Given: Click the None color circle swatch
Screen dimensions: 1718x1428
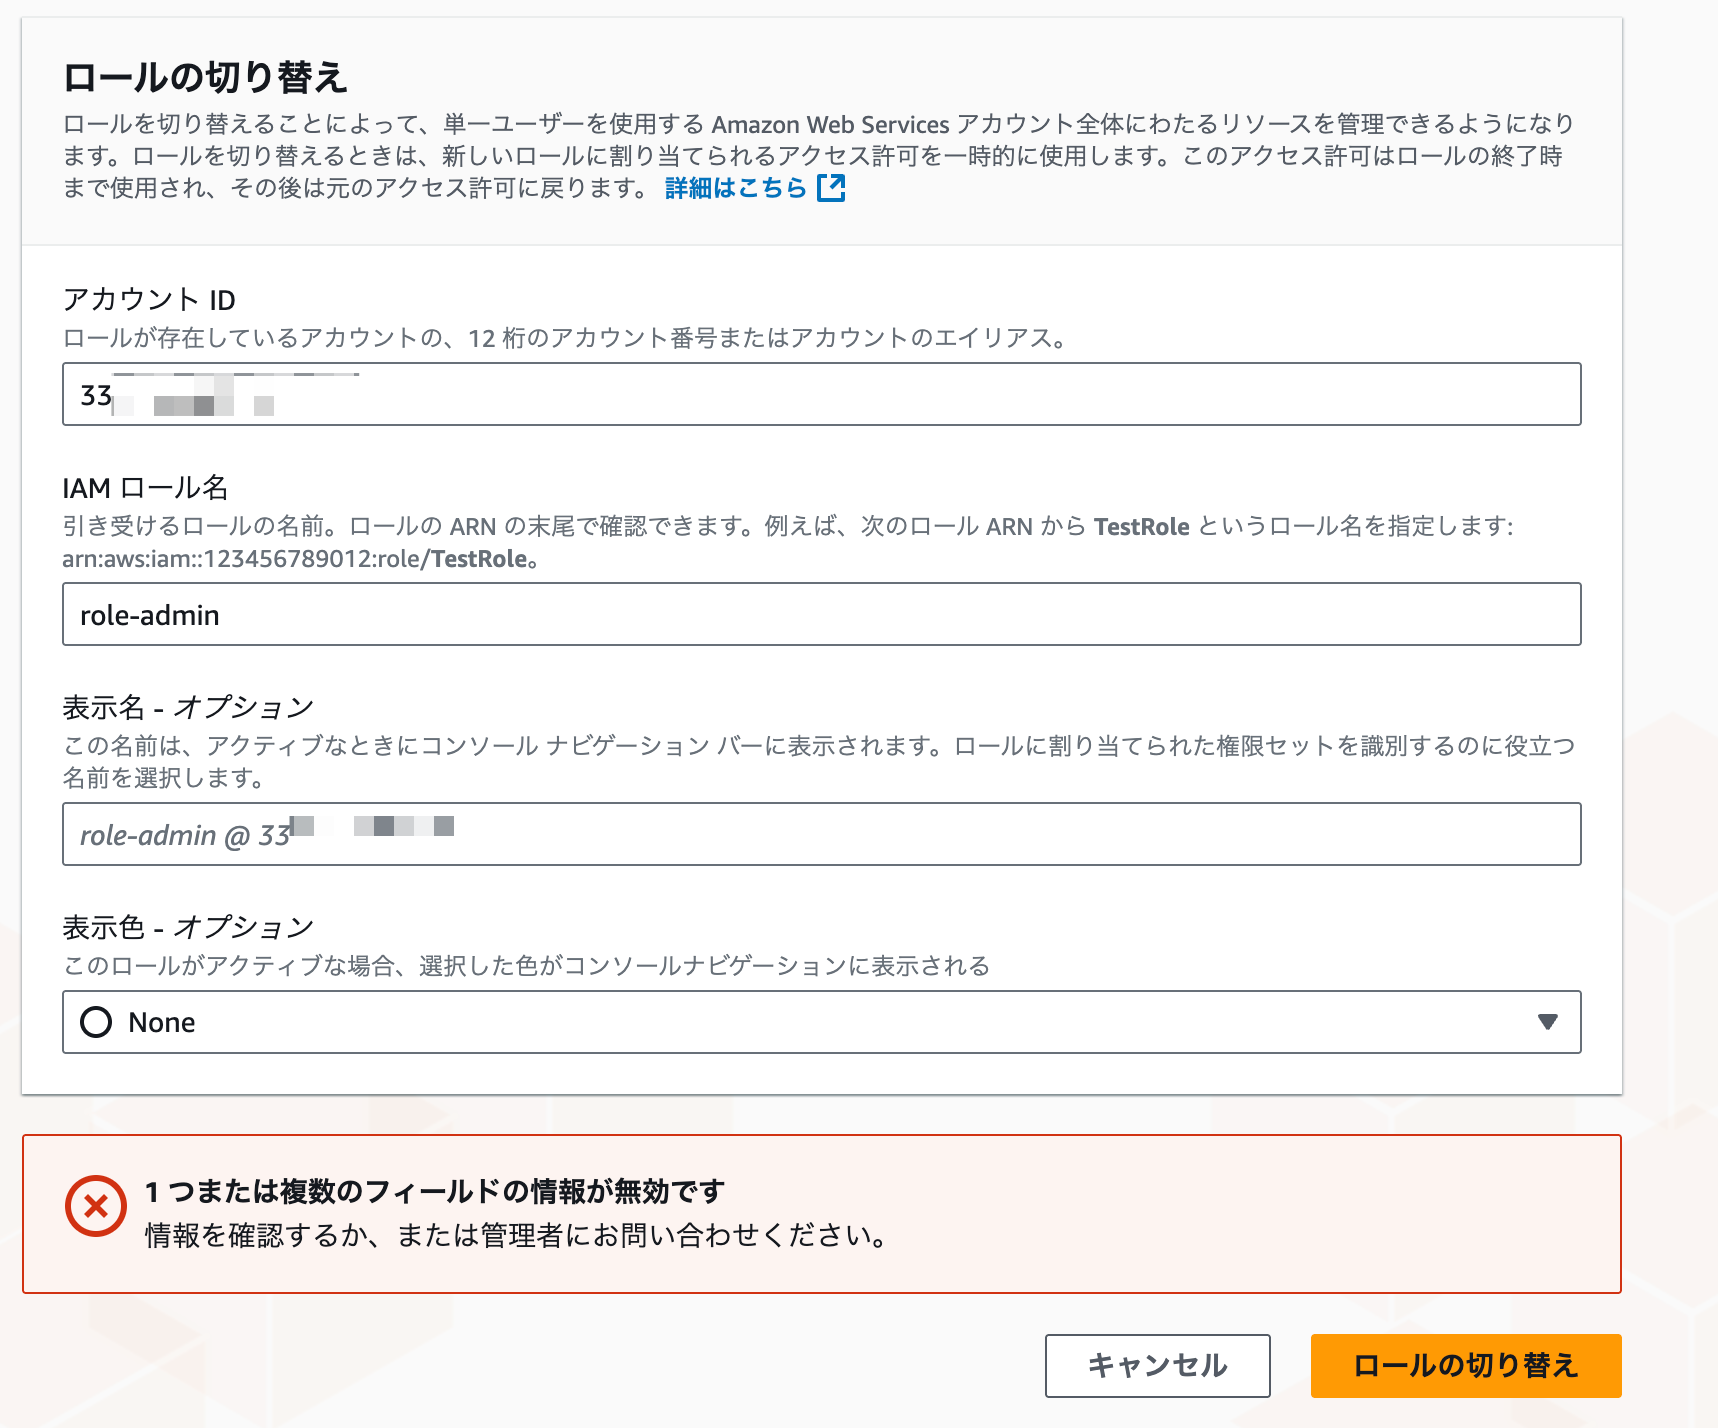Looking at the screenshot, I should click(96, 1022).
